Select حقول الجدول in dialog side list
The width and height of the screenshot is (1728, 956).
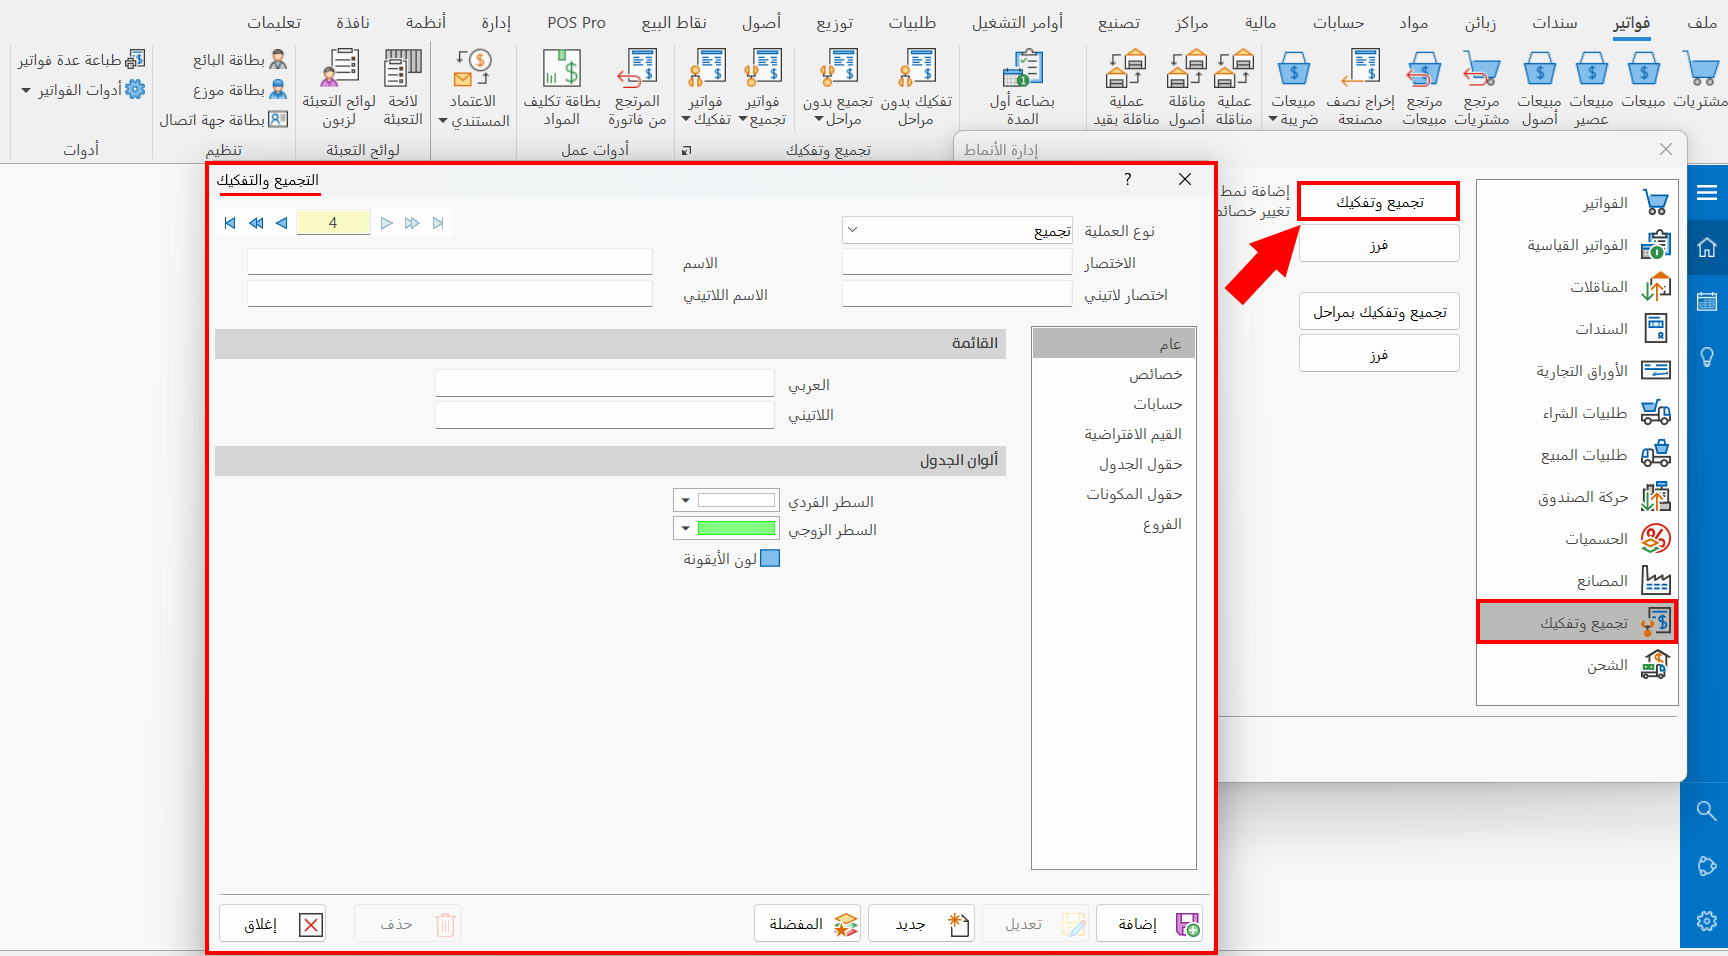click(1114, 464)
